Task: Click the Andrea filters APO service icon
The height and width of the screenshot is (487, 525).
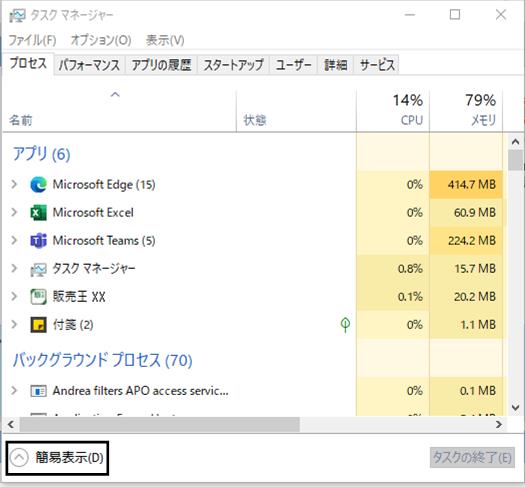Action: [39, 391]
